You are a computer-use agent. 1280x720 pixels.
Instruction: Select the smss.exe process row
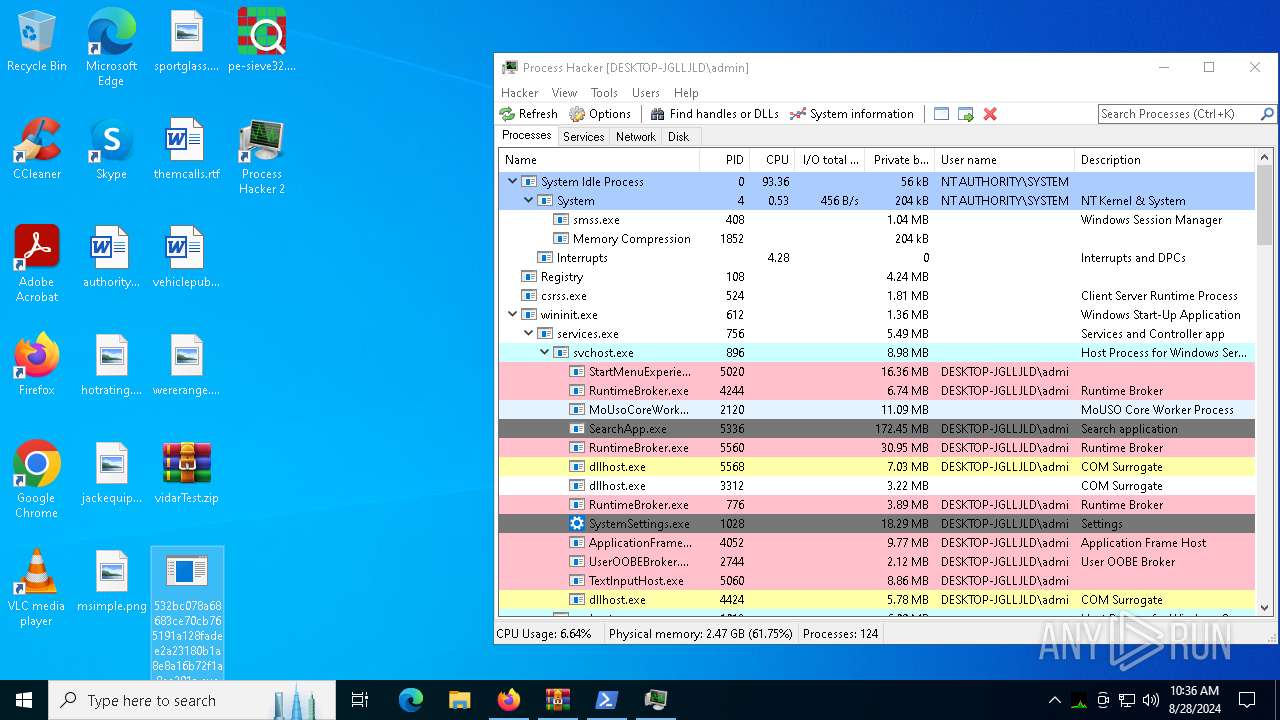pos(876,219)
